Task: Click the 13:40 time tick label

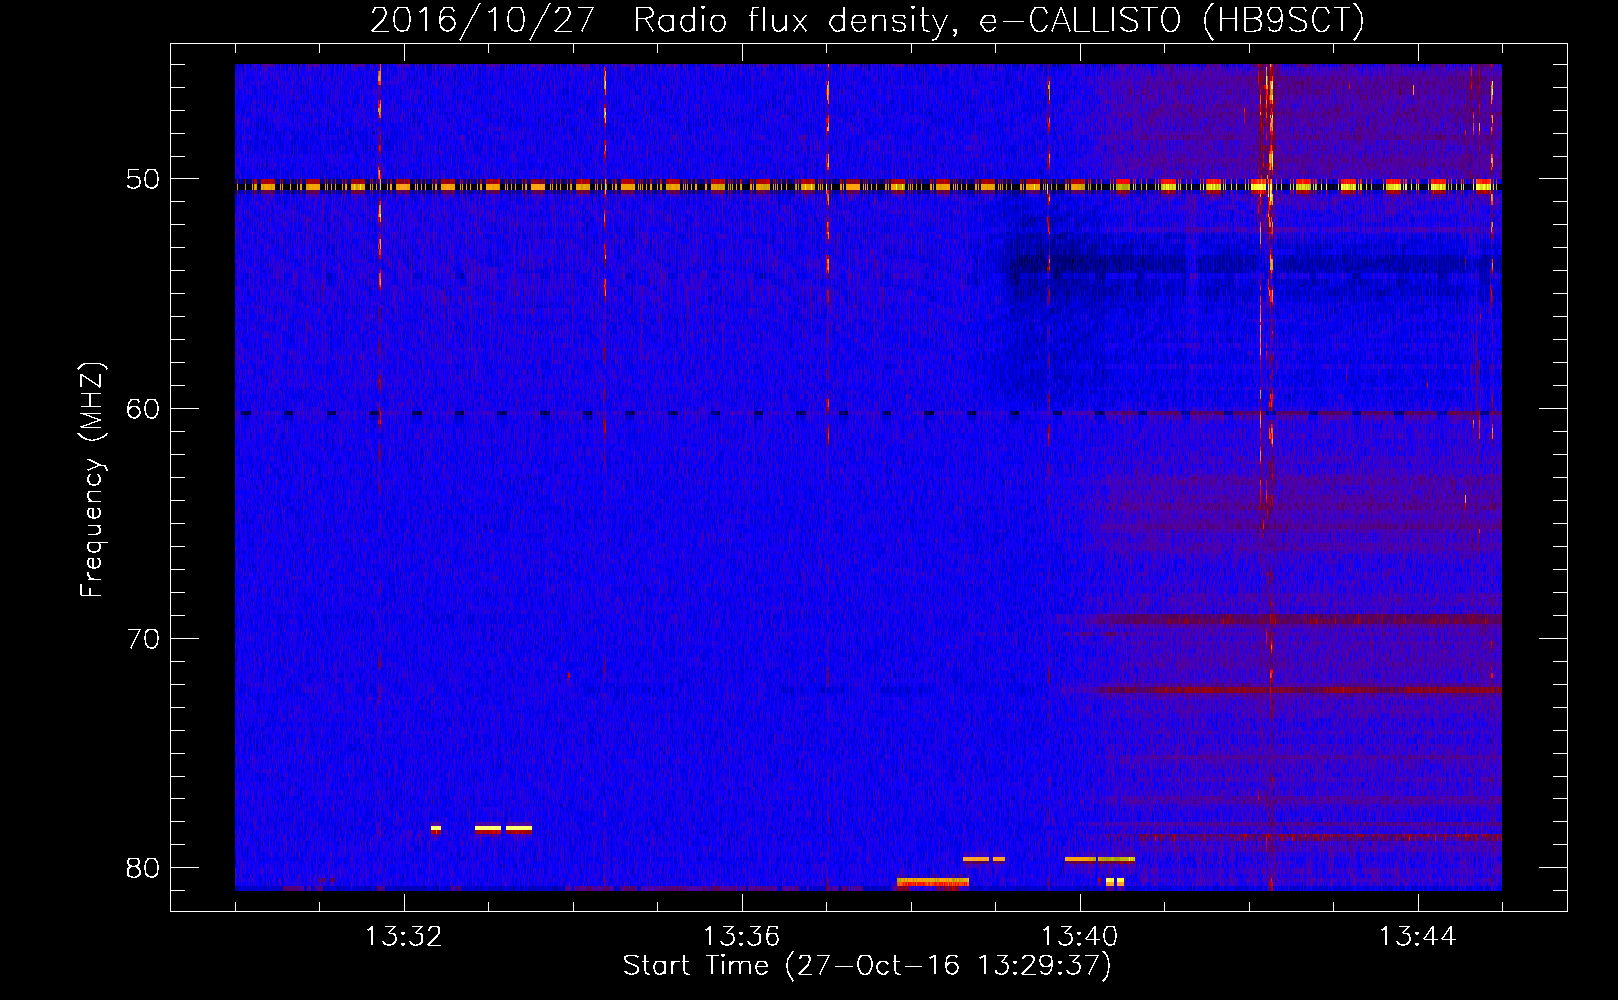Action: pos(1080,937)
